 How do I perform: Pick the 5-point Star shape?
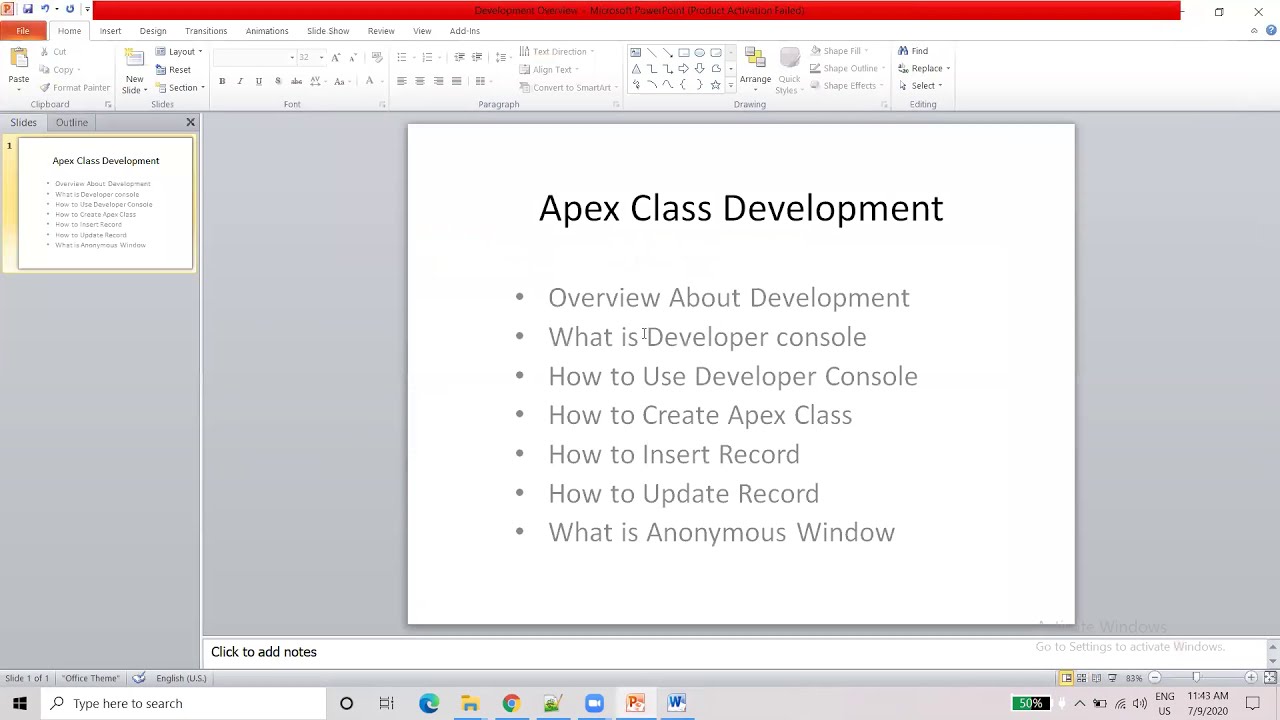(716, 85)
